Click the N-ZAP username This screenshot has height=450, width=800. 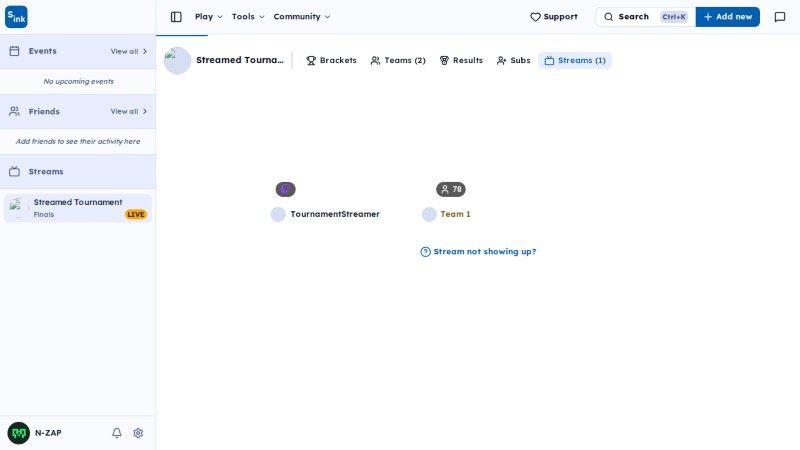[48, 433]
